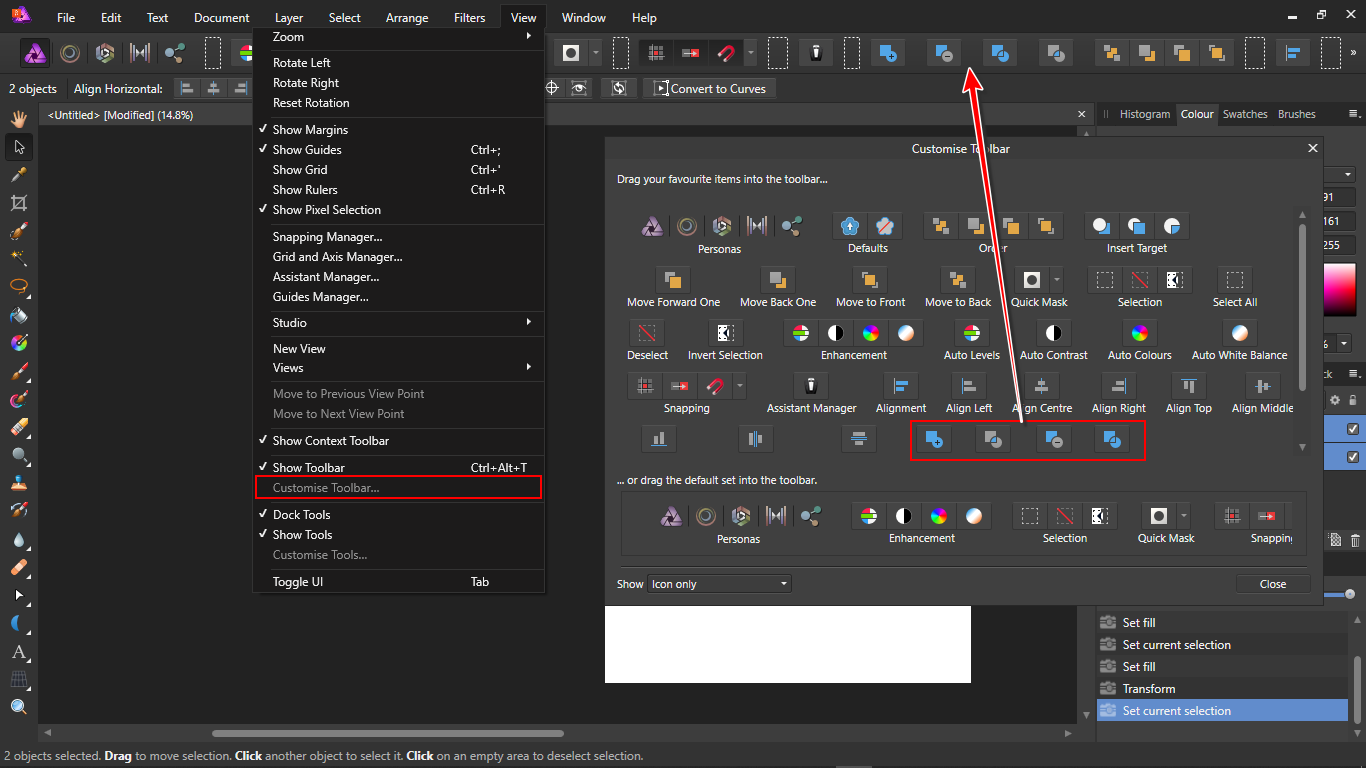1366x768 pixels.
Task: Click the magnet snapping icon in the top toolbar
Action: click(x=724, y=53)
